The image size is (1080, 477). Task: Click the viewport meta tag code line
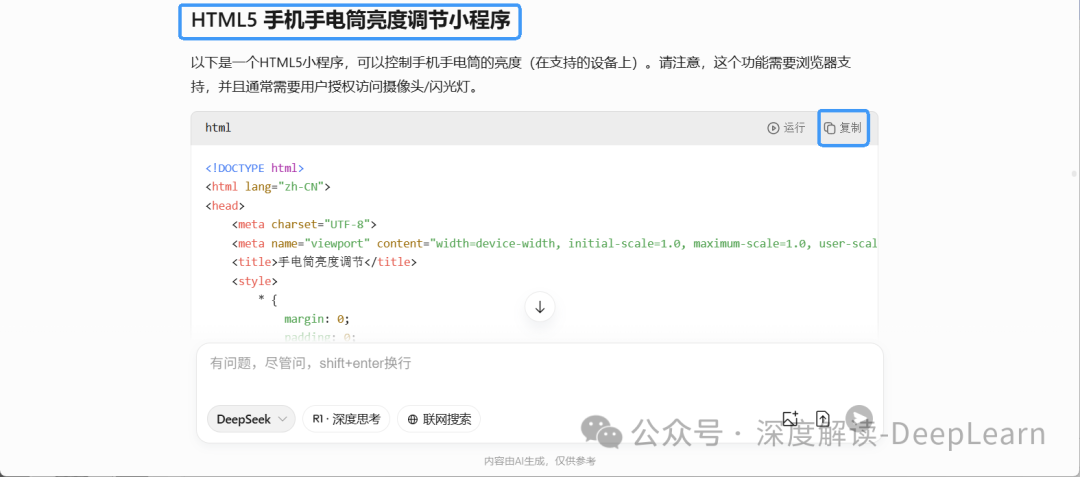point(554,243)
